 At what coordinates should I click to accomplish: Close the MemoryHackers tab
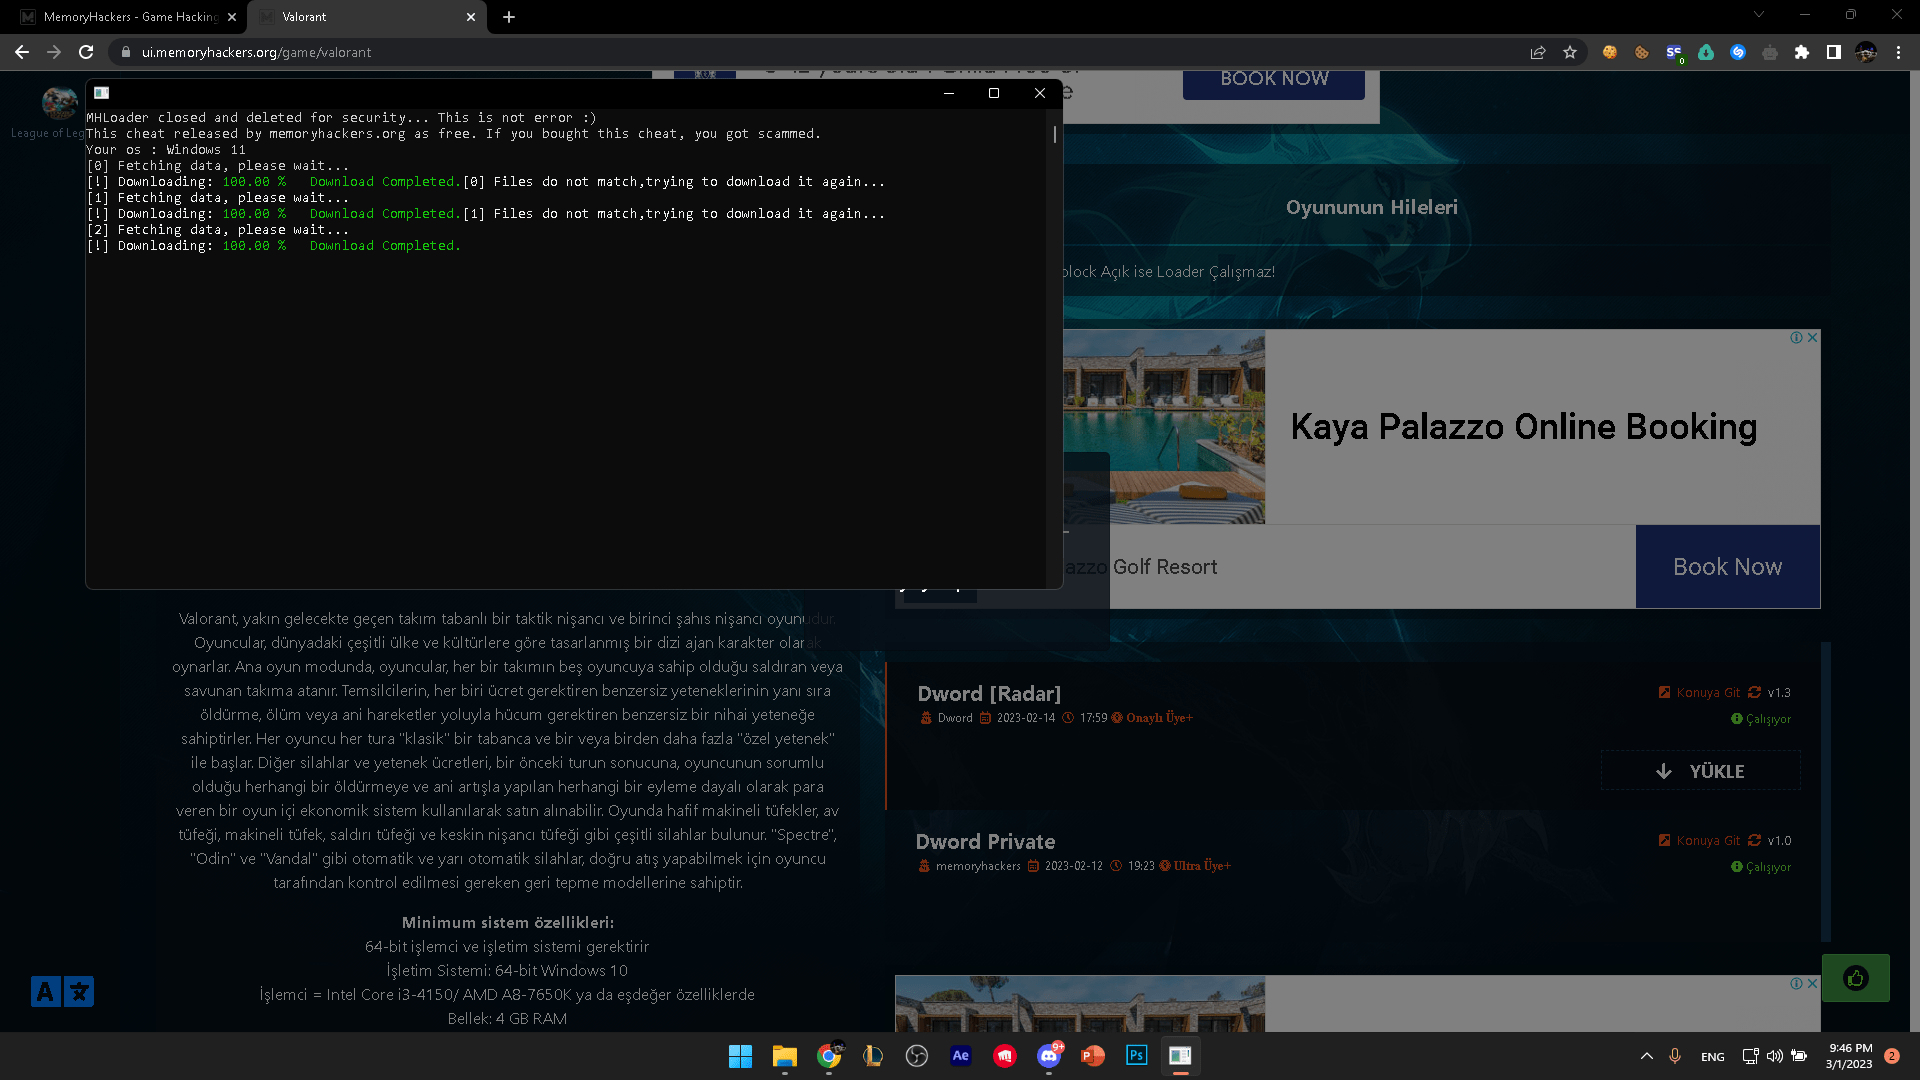tap(232, 17)
